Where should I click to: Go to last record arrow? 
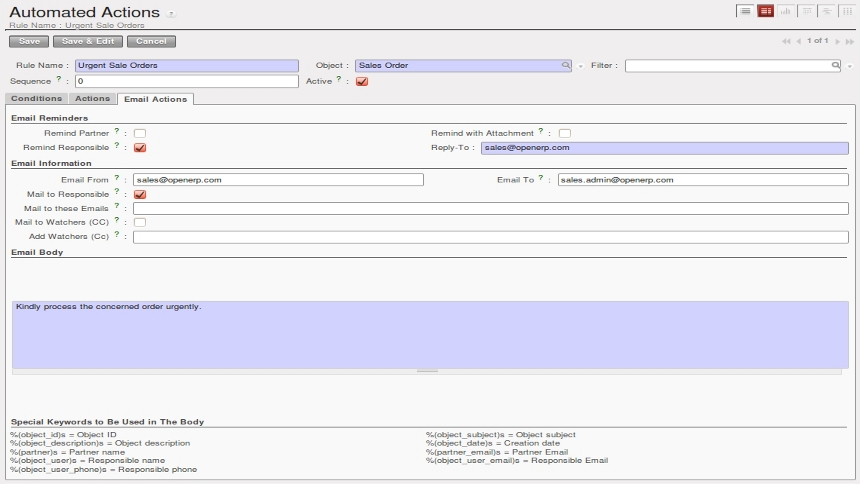pyautogui.click(x=850, y=41)
